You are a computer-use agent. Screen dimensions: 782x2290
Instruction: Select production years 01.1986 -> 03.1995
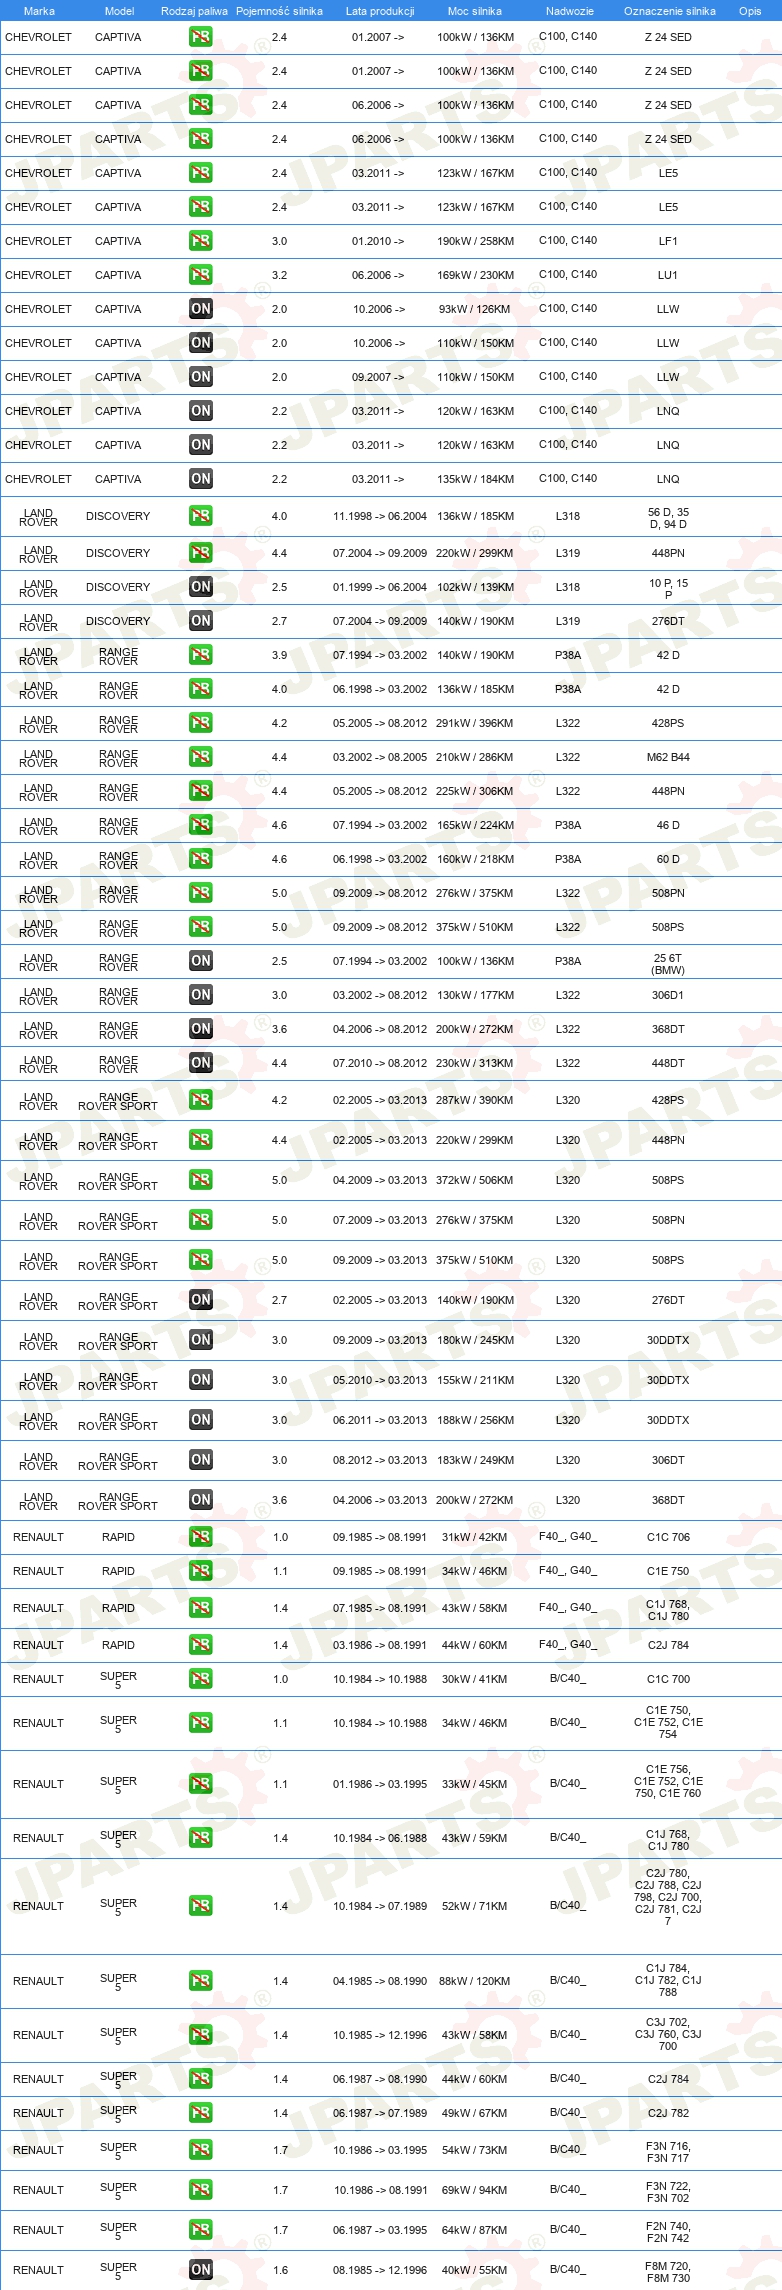point(380,1784)
